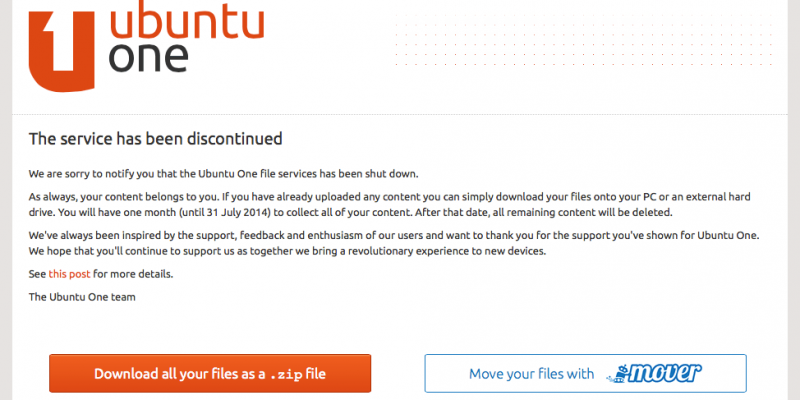Open the "this post" link
The height and width of the screenshot is (400, 800).
69,274
